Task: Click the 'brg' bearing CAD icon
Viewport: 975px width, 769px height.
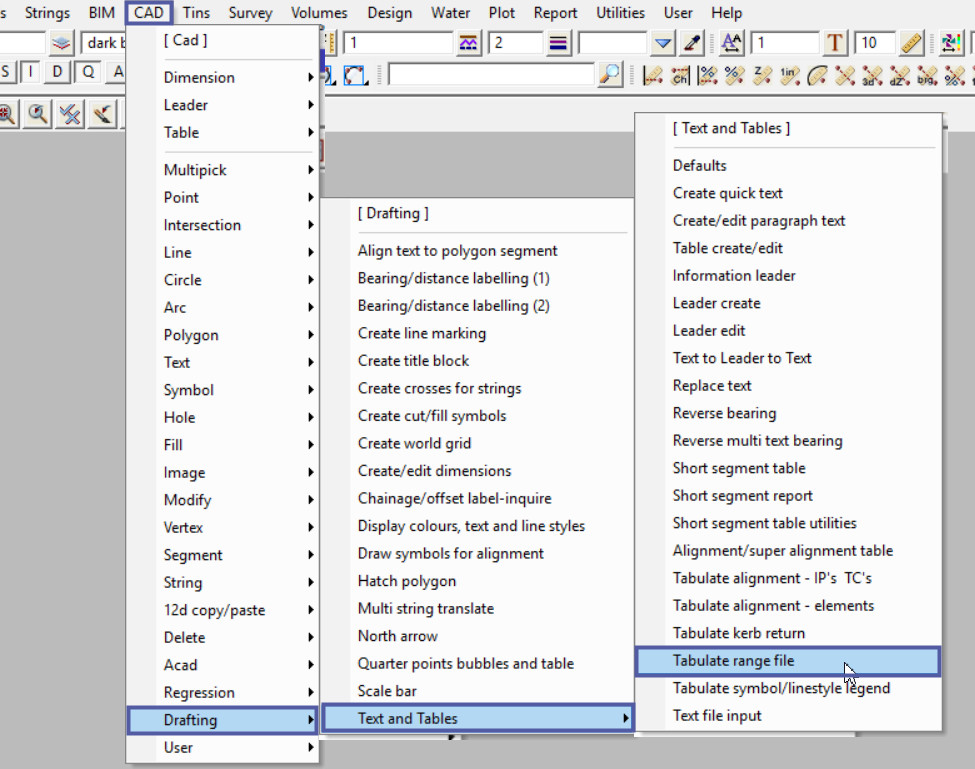Action: click(x=926, y=75)
